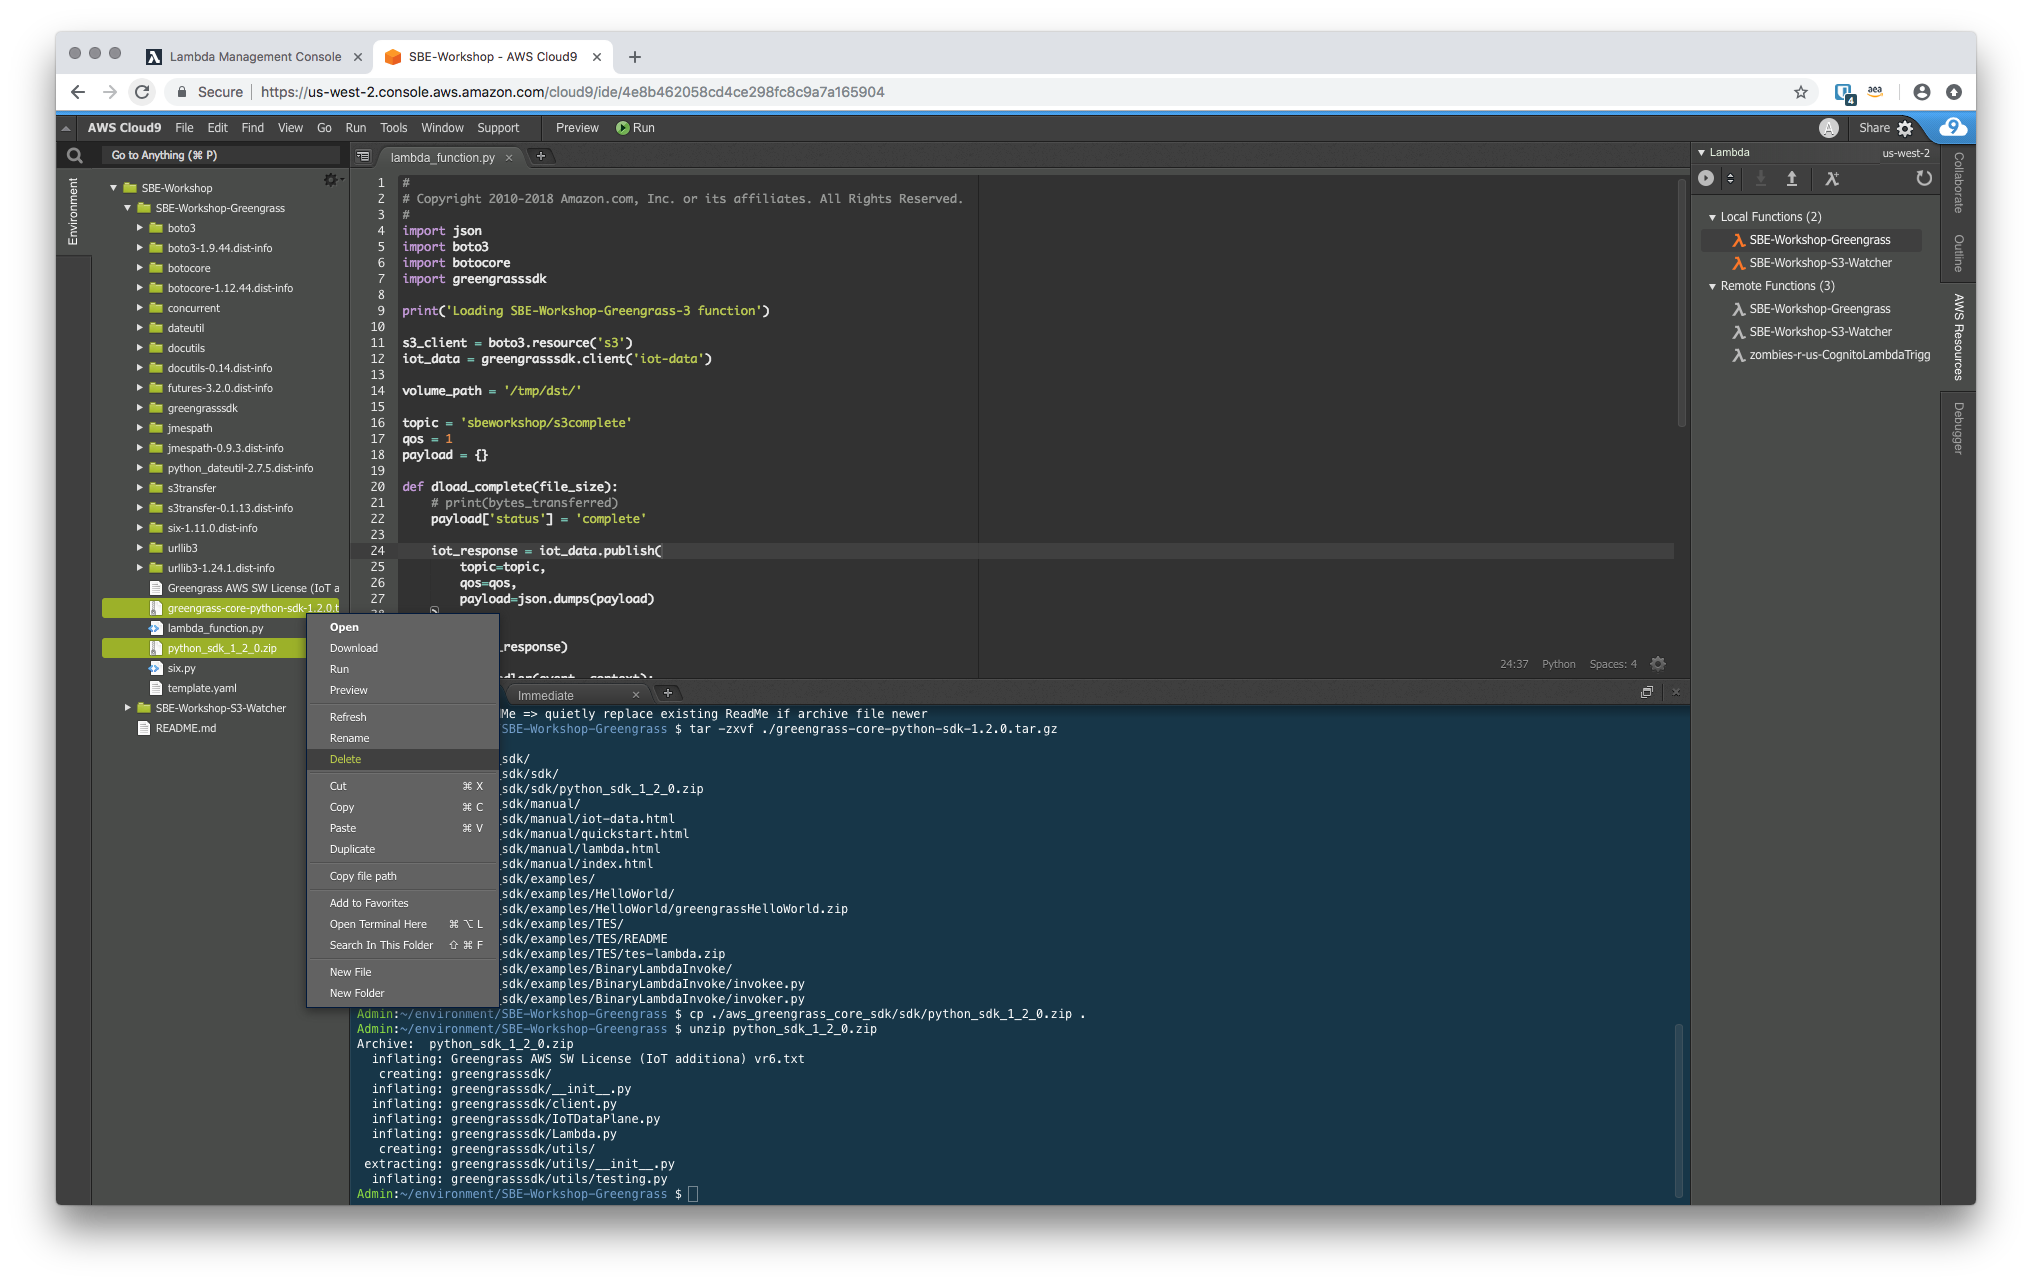
Task: Reload the browser page
Action: [142, 92]
